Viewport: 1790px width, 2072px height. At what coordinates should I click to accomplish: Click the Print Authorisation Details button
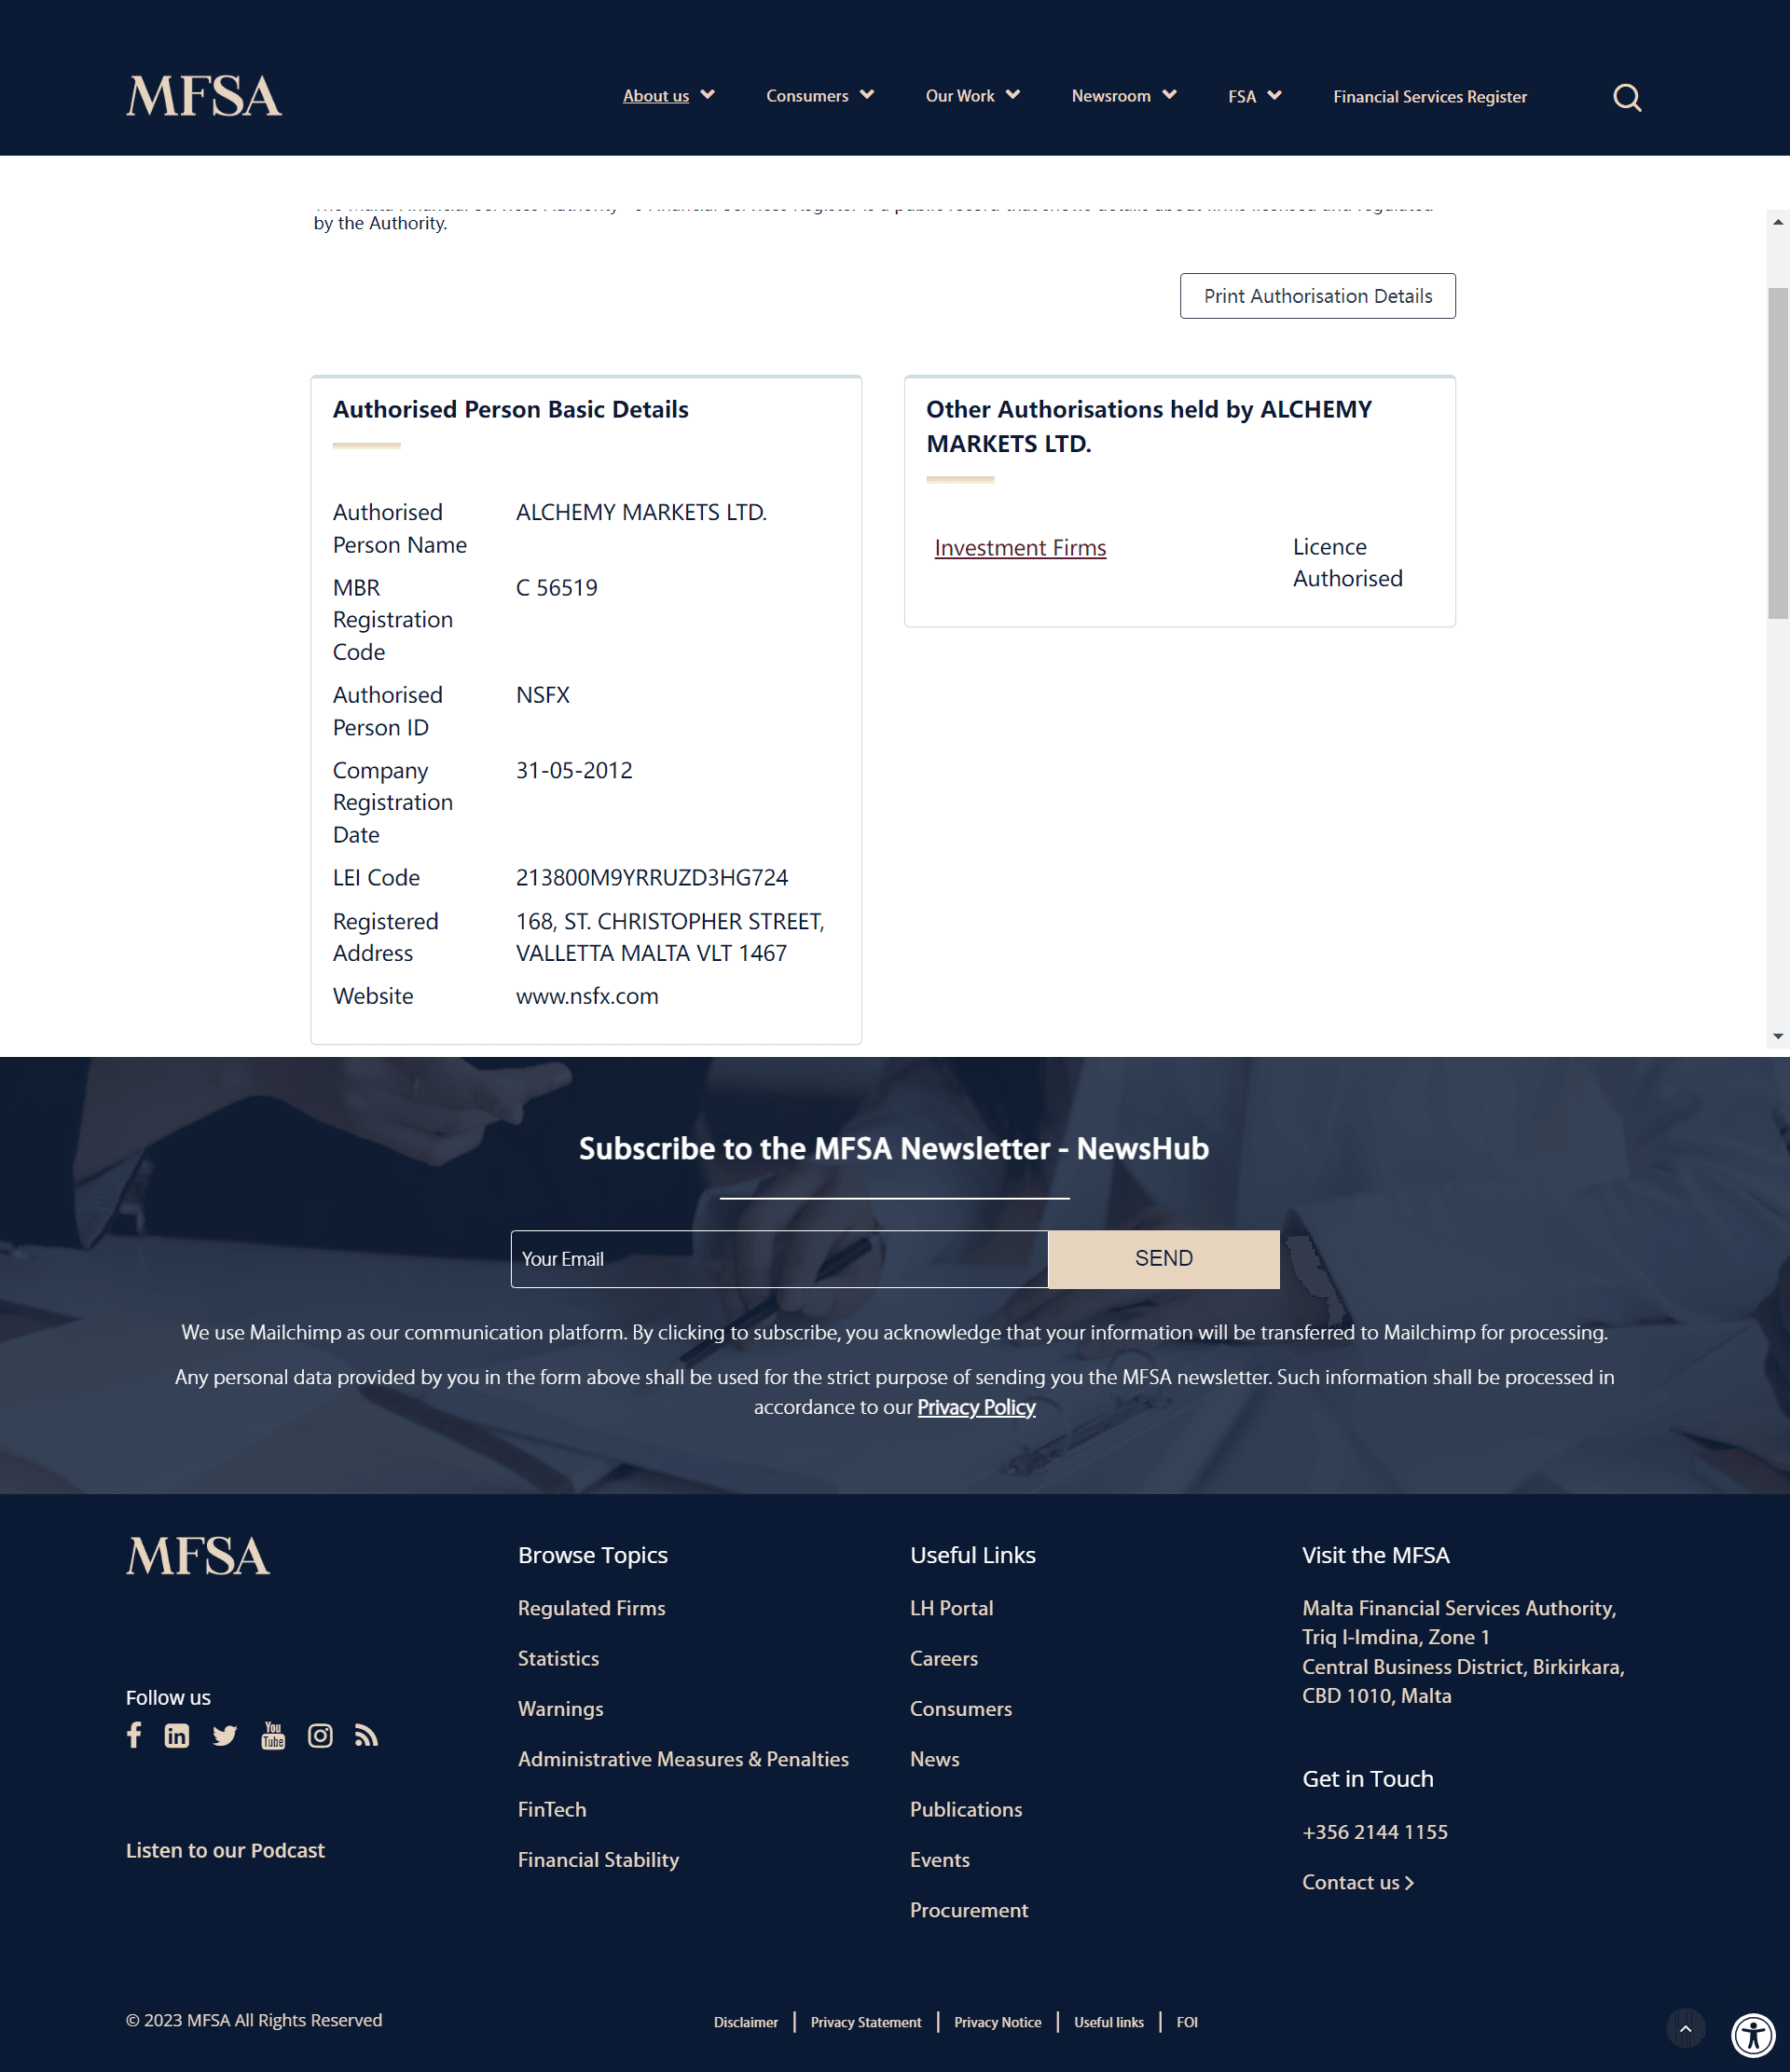[x=1316, y=296]
